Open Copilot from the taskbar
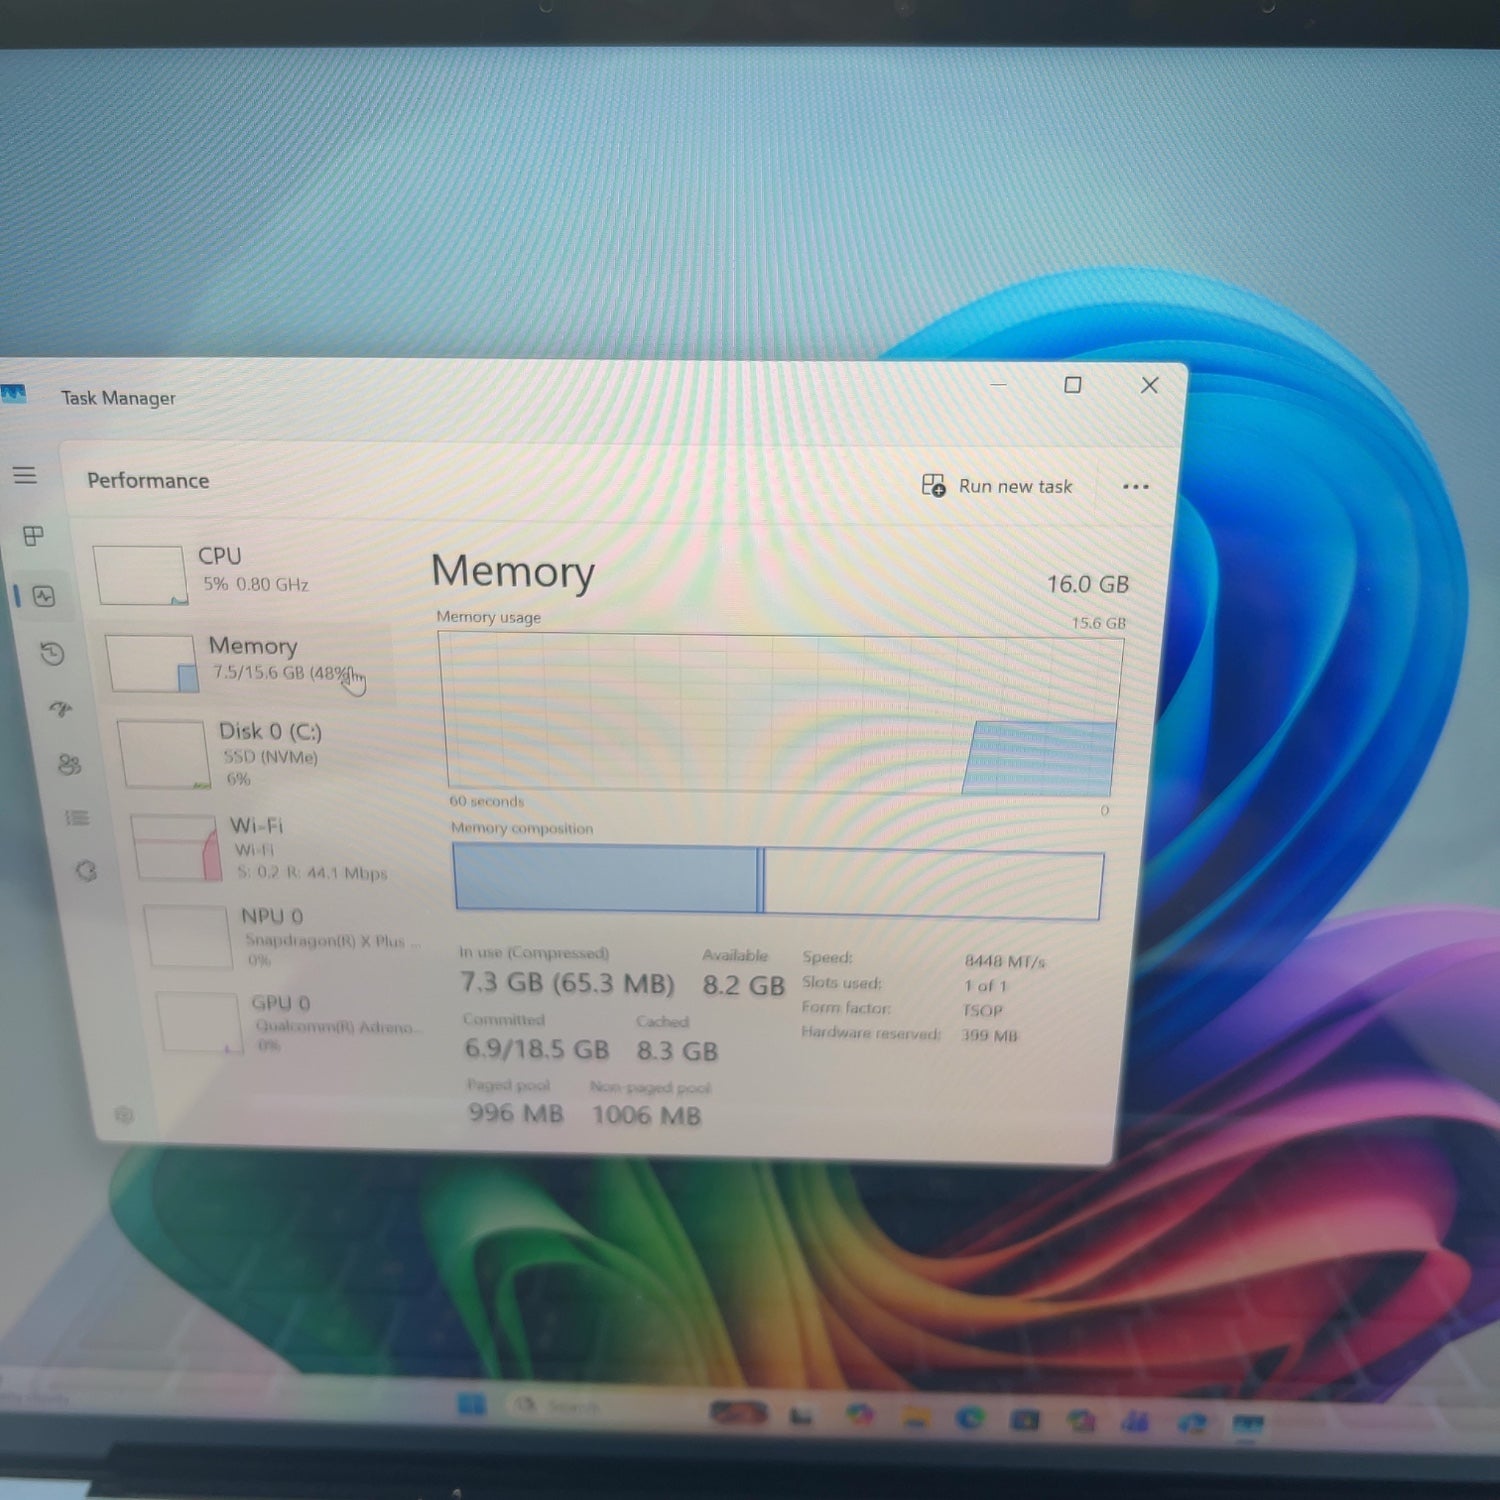 coord(860,1415)
